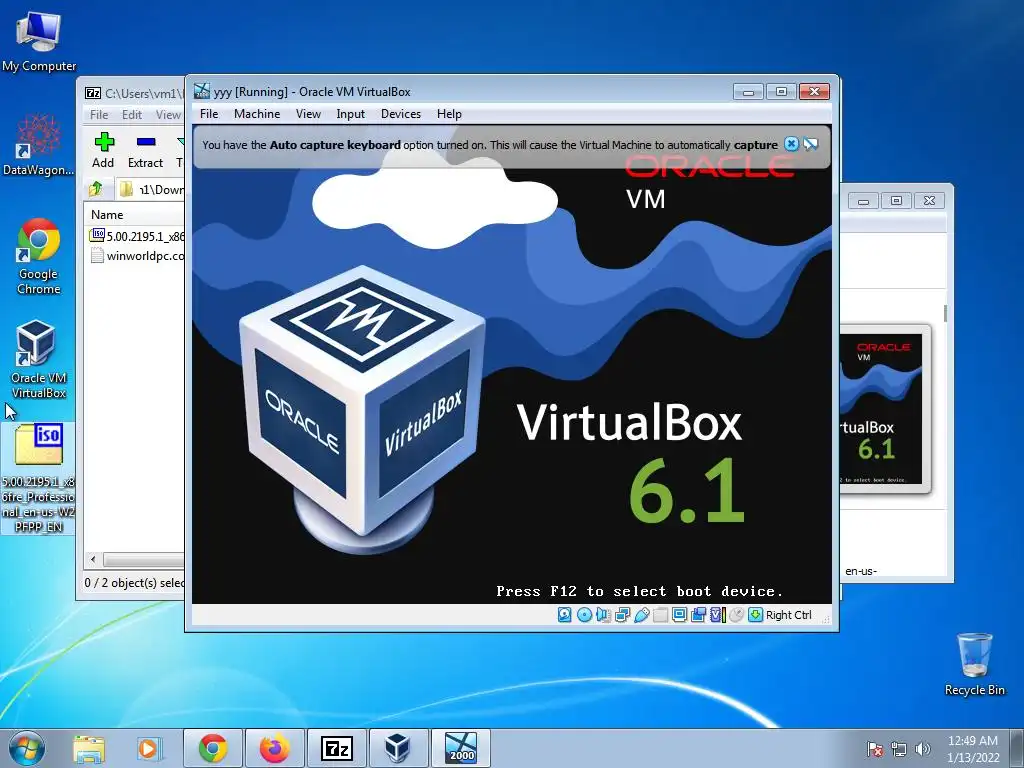Click the Add button in 7-Zip toolbar
The image size is (1024, 768).
pyautogui.click(x=103, y=151)
